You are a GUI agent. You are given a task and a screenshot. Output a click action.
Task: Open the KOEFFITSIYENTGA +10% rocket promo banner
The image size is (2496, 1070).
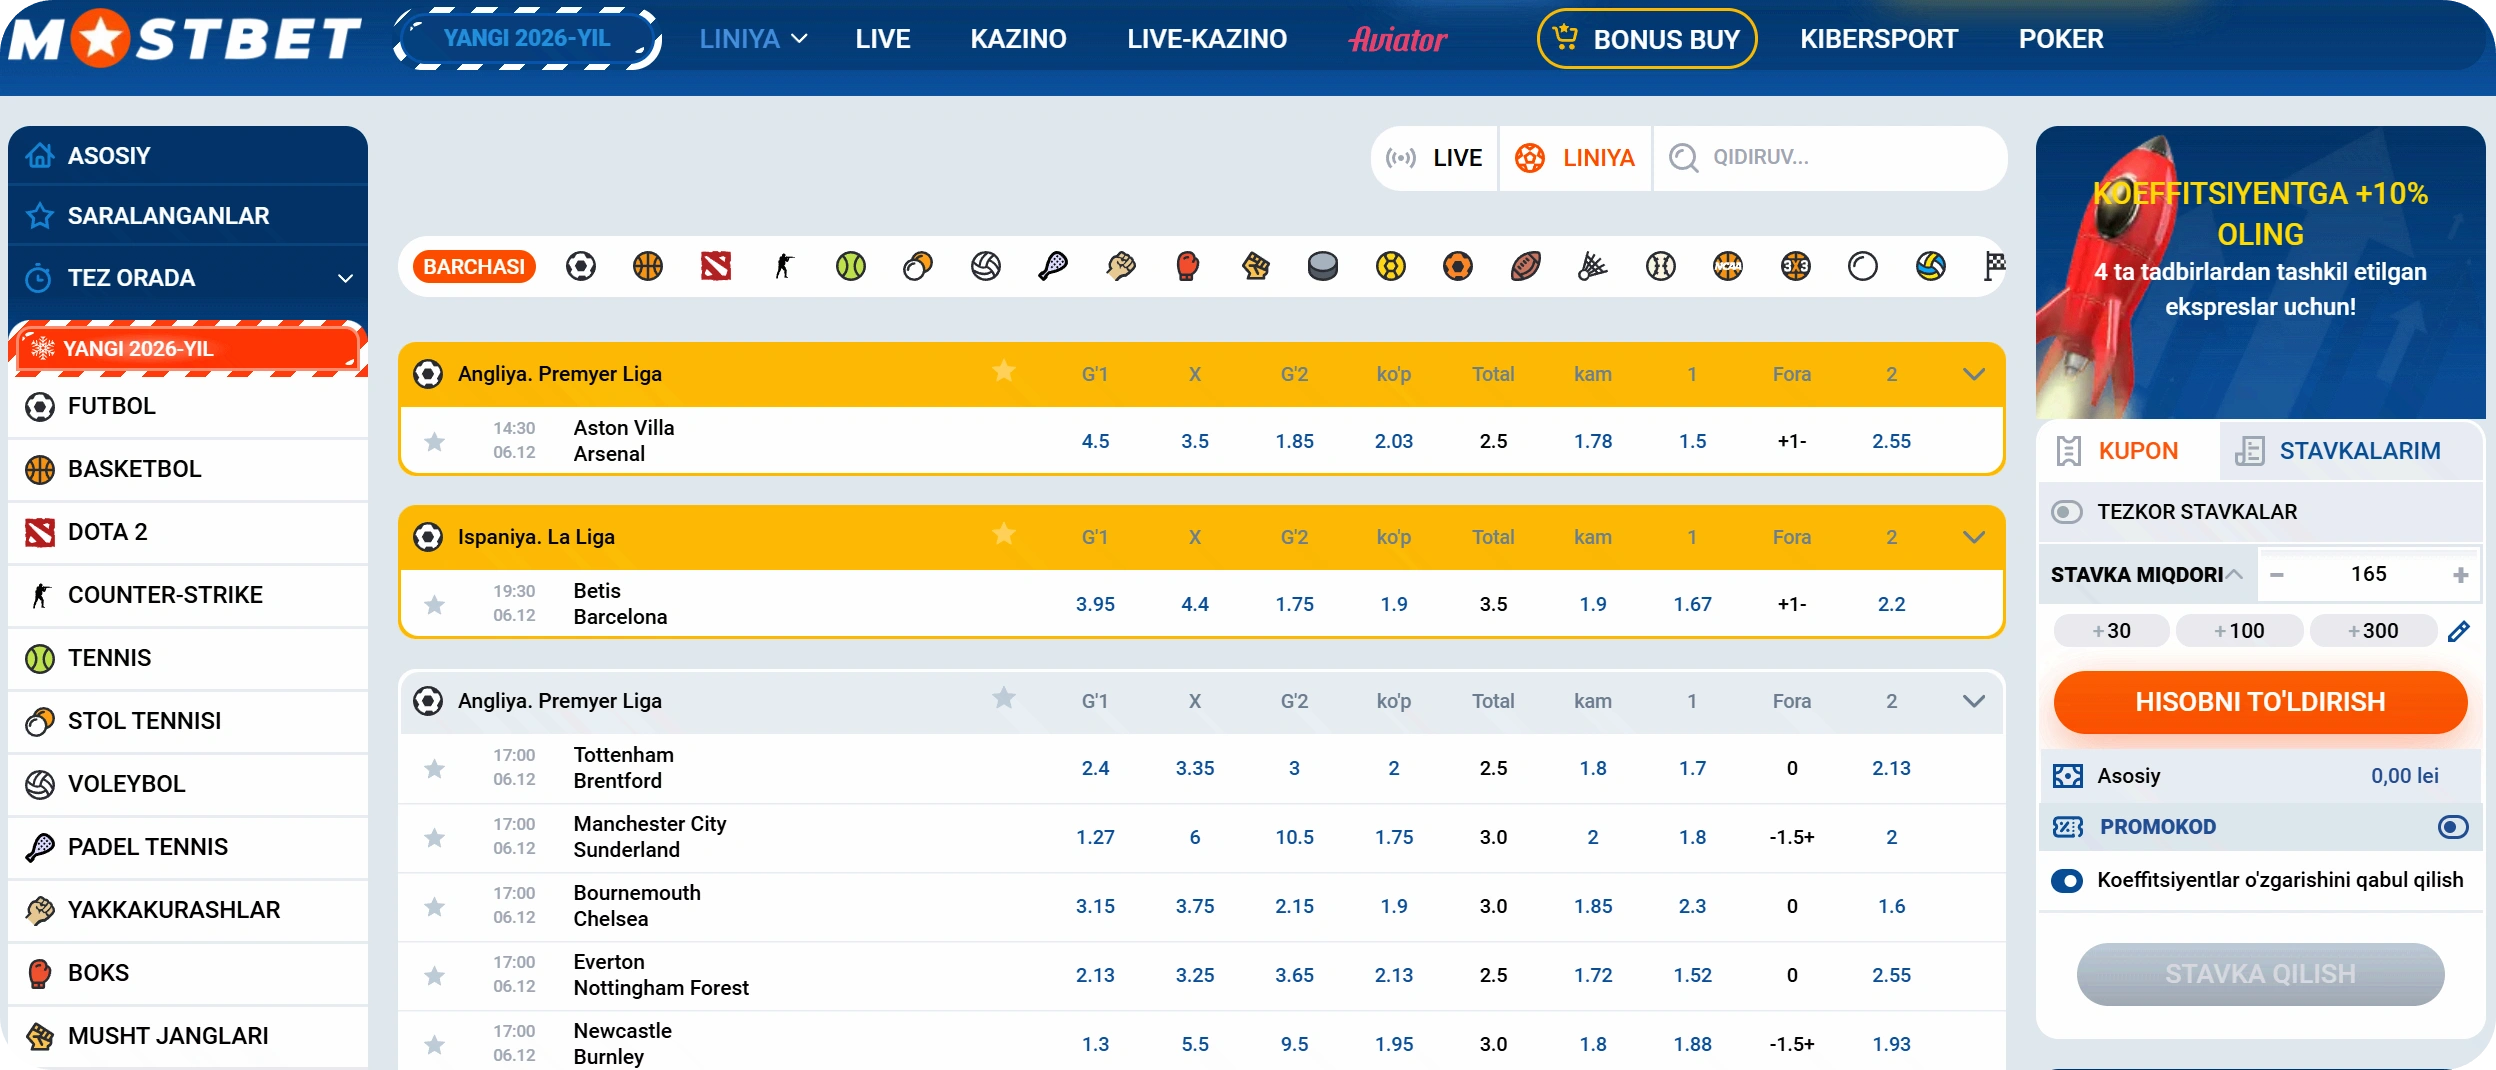(2260, 272)
